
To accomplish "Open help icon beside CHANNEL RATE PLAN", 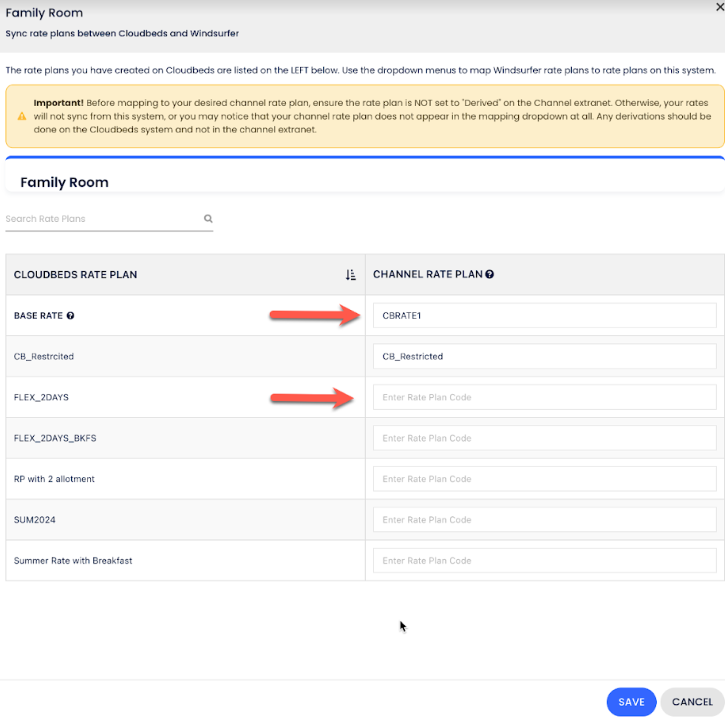I will pyautogui.click(x=490, y=275).
